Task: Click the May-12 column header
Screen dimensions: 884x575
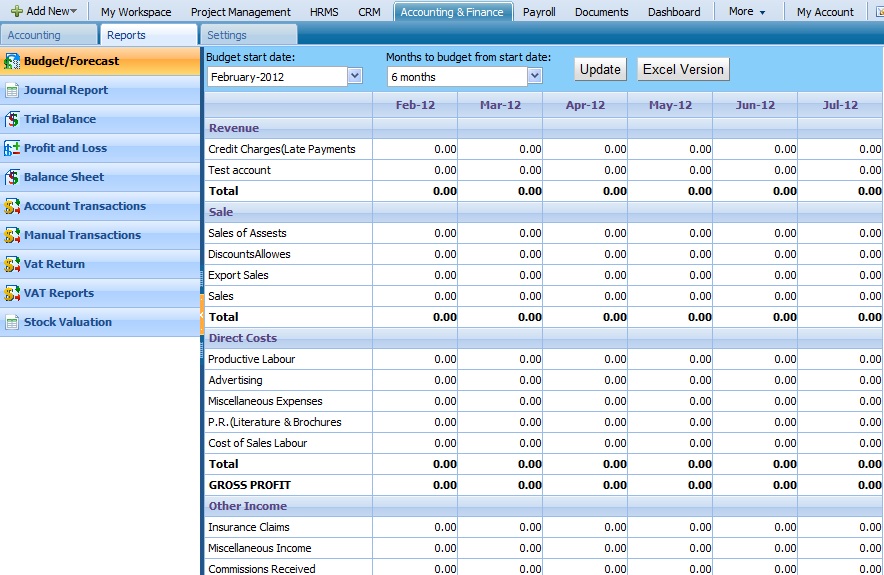Action: pos(670,105)
